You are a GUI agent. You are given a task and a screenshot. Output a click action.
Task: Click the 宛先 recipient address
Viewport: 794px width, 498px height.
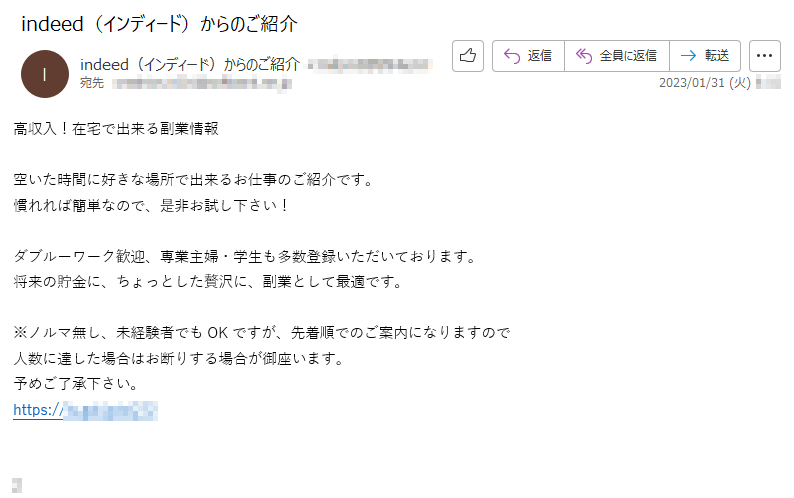tap(202, 84)
